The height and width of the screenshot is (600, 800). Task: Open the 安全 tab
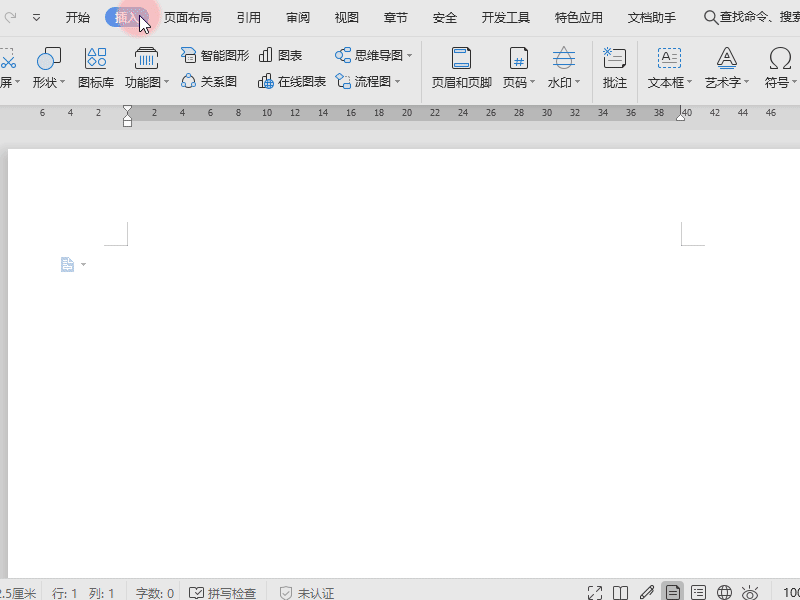[444, 18]
